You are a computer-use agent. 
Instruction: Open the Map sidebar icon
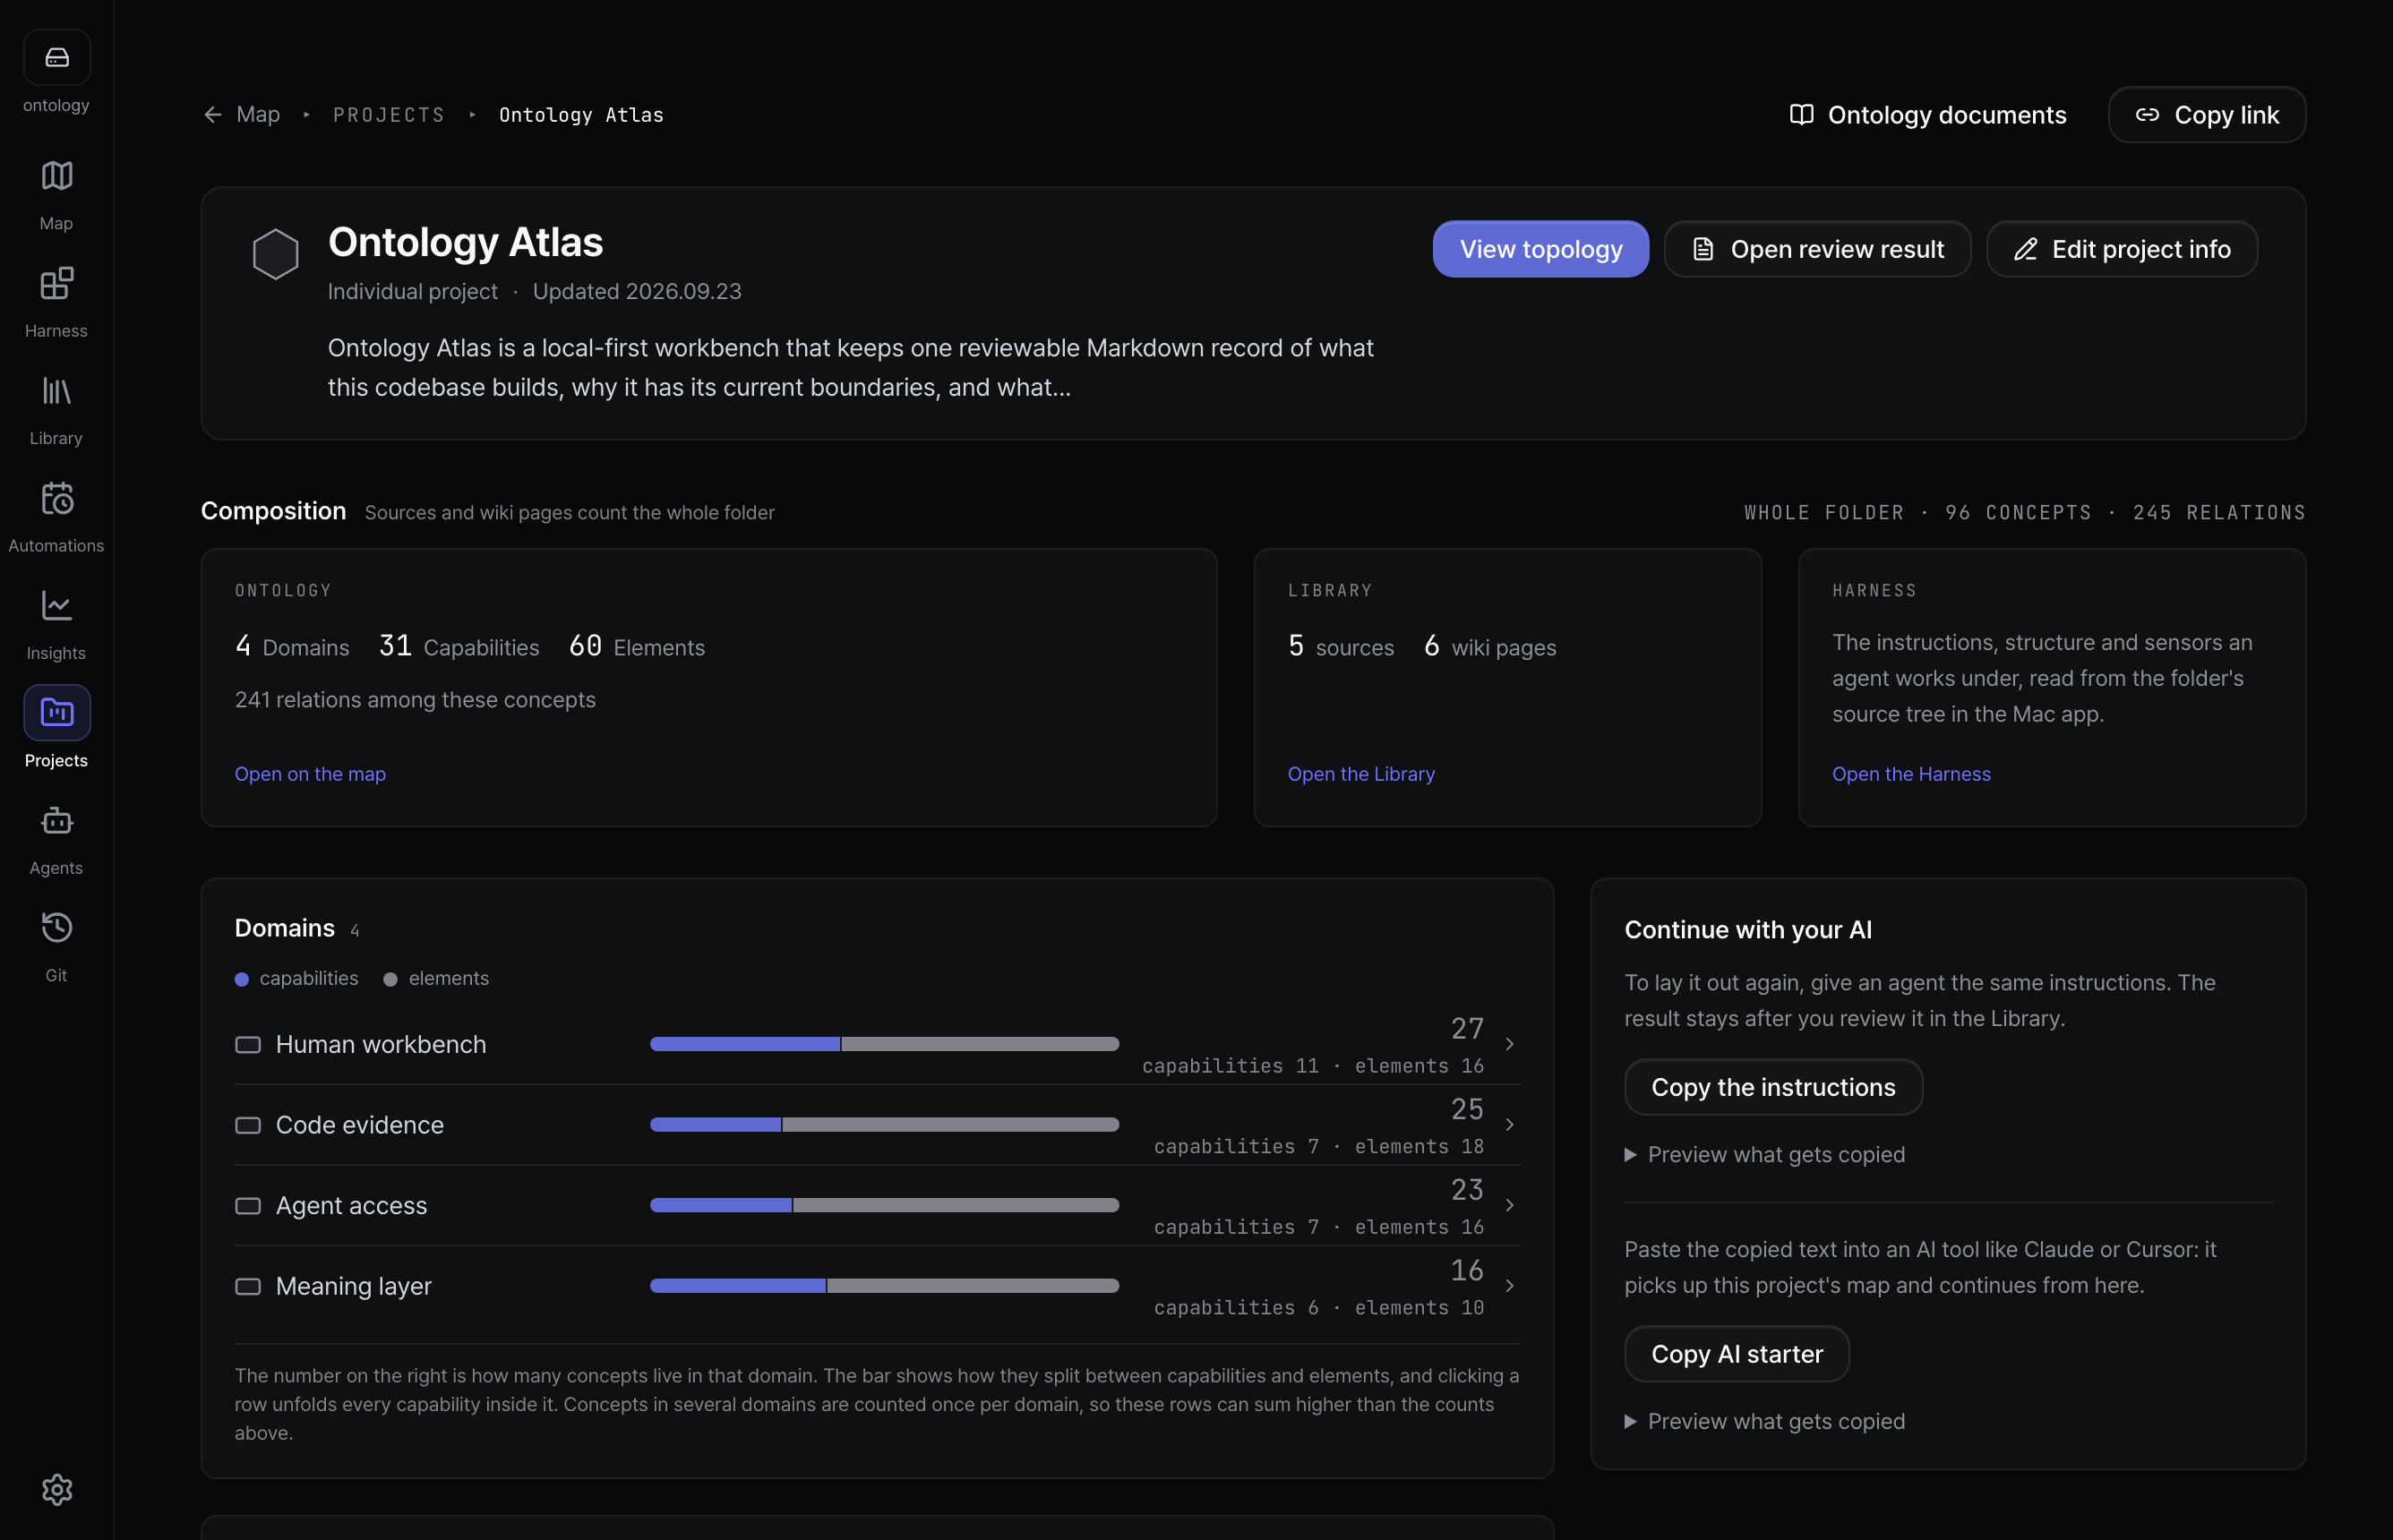57,176
